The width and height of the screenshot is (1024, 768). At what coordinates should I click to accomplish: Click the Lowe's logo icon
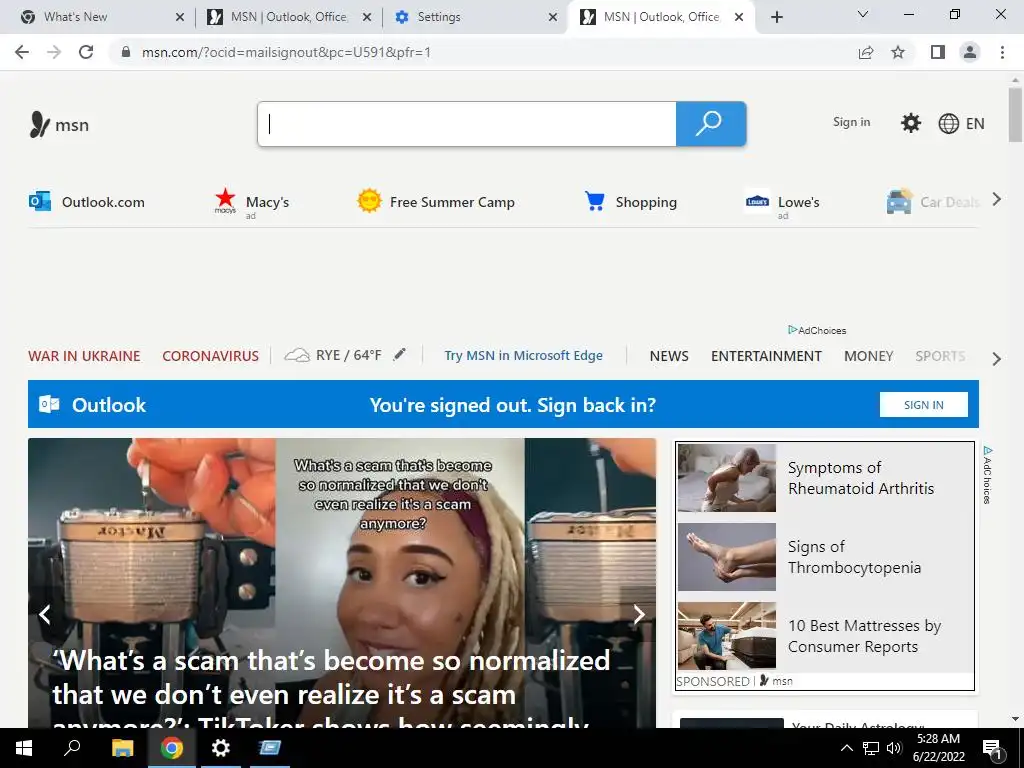pyautogui.click(x=757, y=202)
